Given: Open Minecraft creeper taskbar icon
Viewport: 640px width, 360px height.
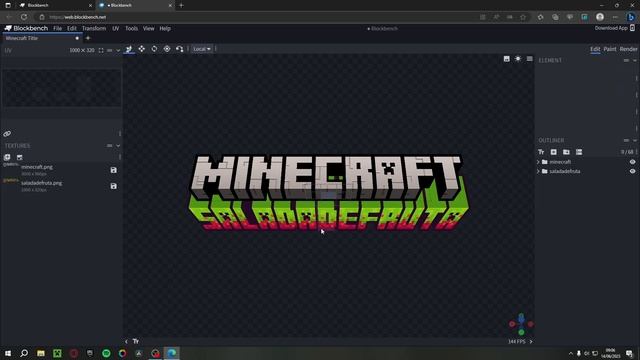Looking at the screenshot, I should [x=57, y=353].
